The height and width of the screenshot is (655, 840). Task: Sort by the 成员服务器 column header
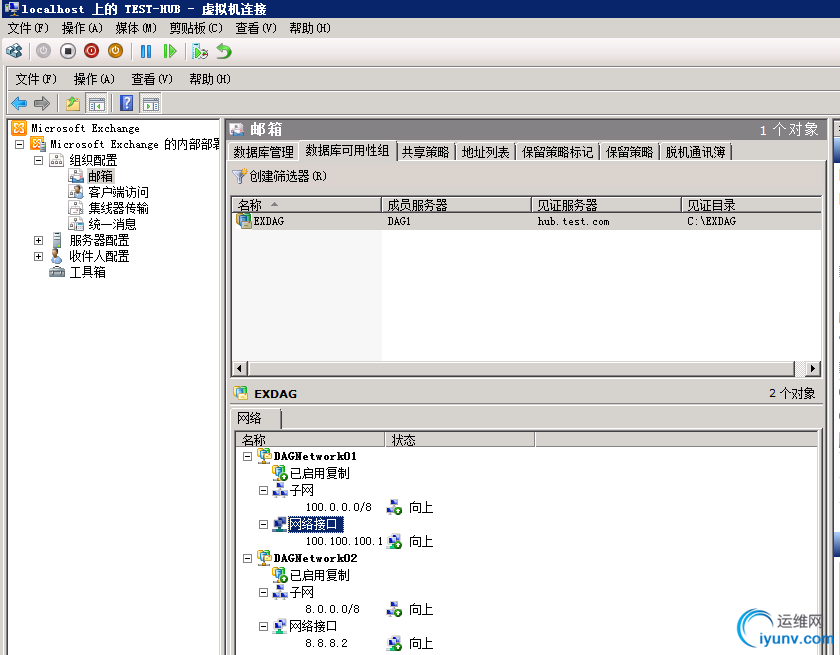tap(456, 205)
